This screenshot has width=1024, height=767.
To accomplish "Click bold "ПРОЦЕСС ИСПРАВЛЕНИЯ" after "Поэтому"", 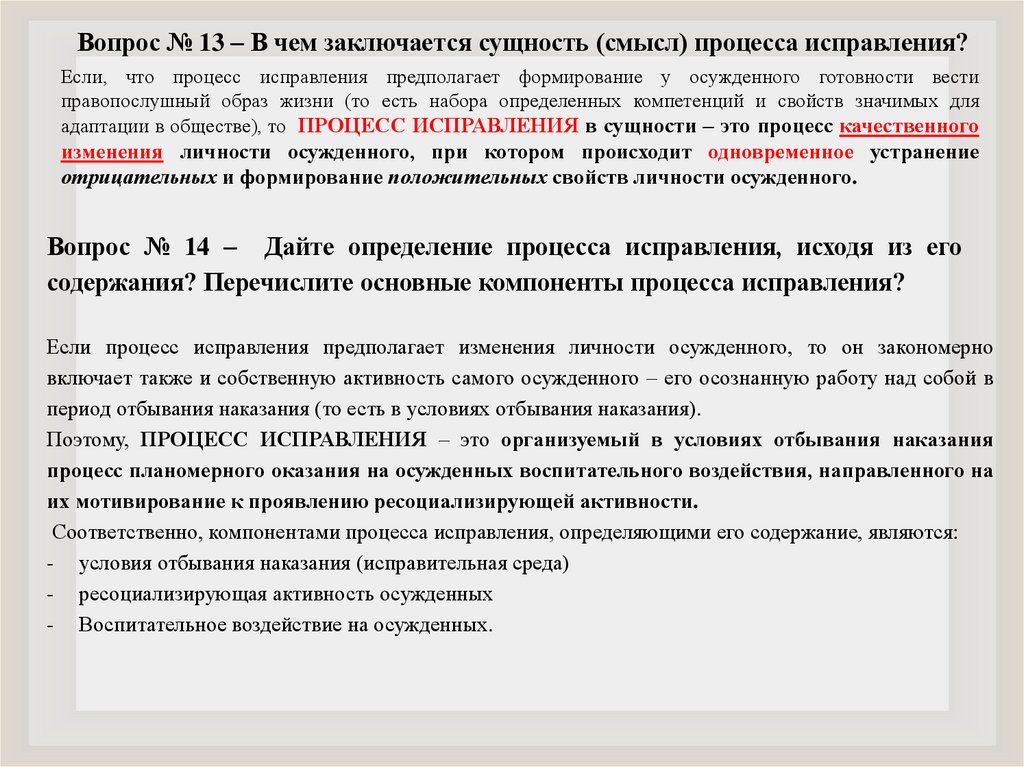I will [283, 440].
